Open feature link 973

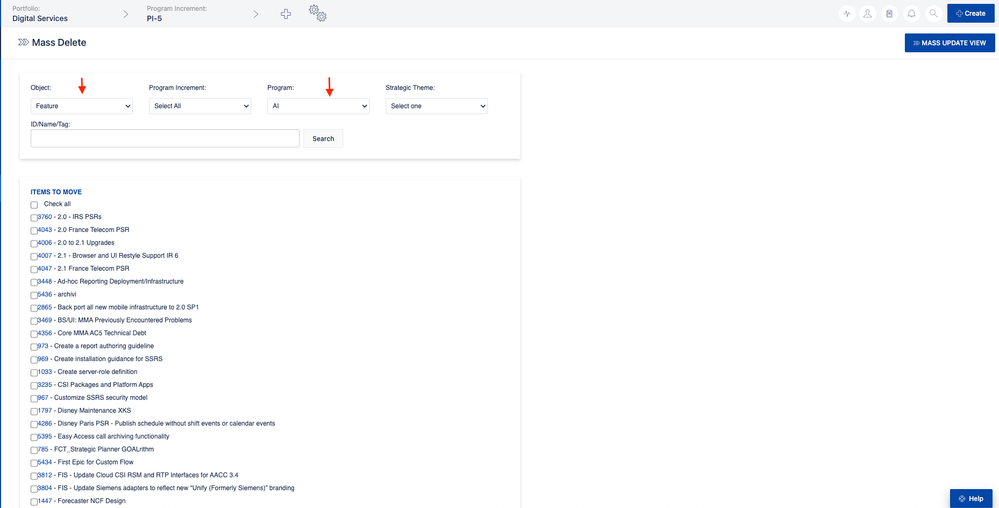pyautogui.click(x=43, y=346)
